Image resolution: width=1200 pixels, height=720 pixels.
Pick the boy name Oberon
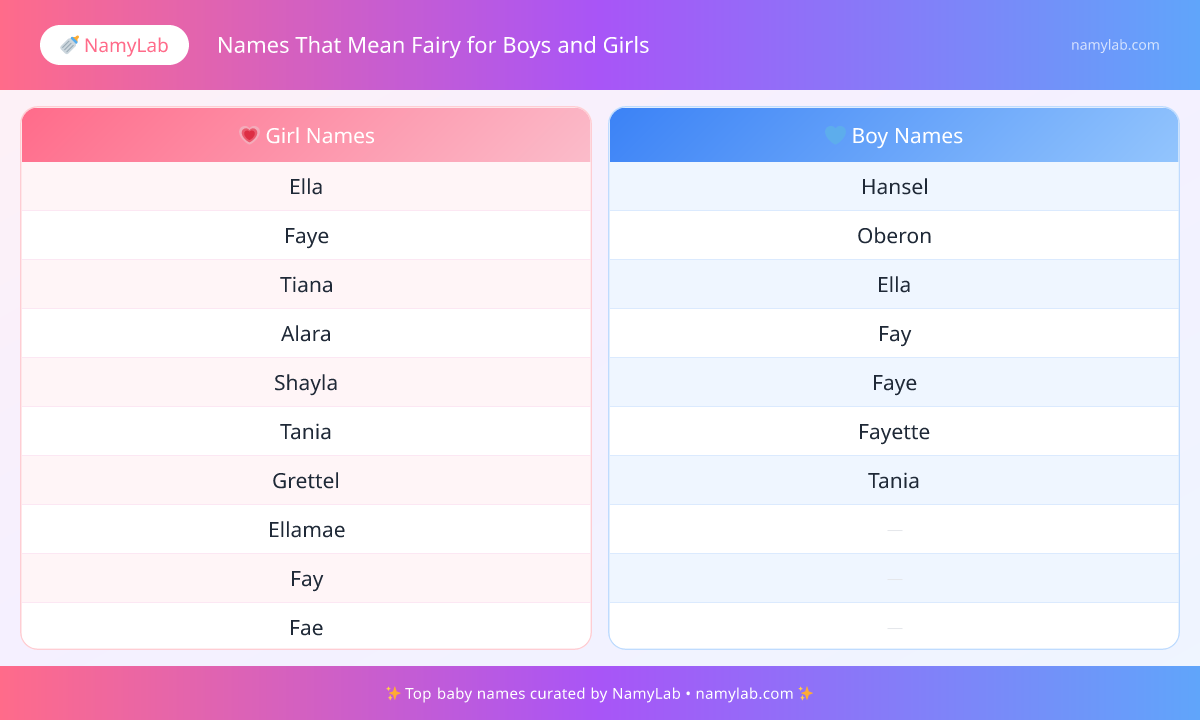(894, 236)
